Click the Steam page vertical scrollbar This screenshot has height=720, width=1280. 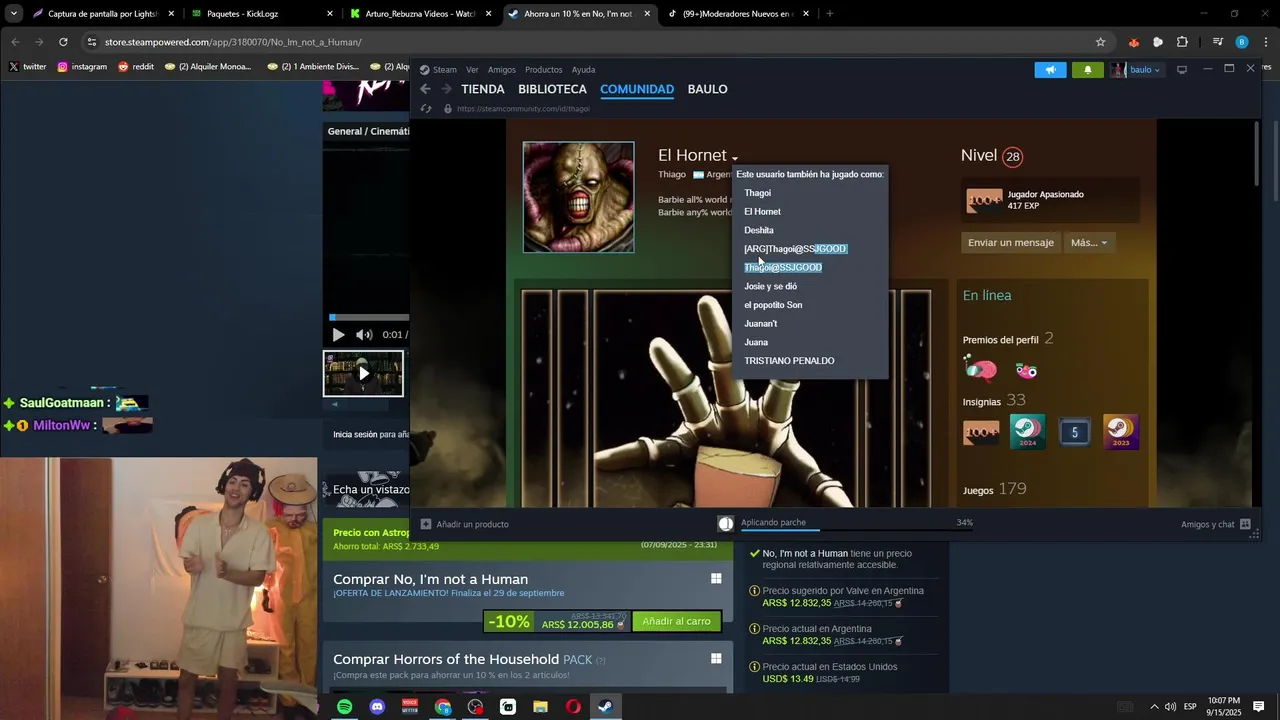coord(1256,152)
